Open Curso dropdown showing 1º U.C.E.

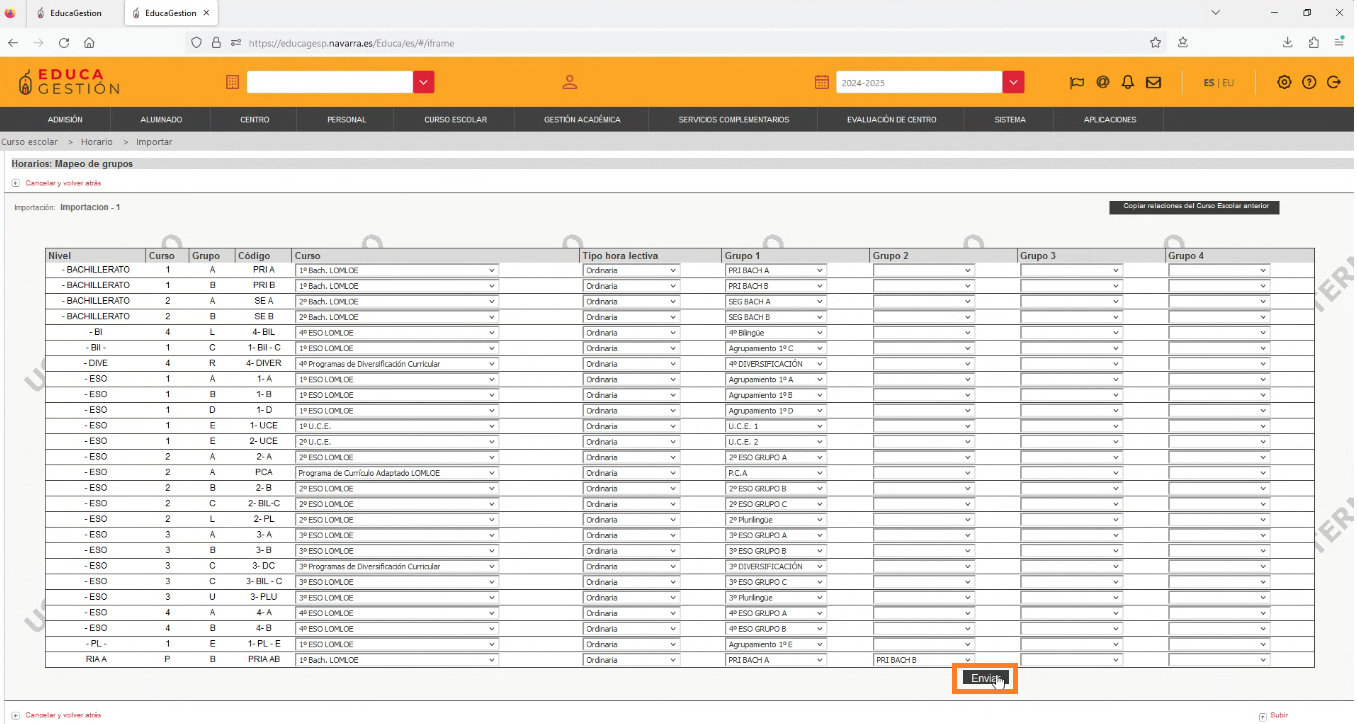[x=397, y=426]
